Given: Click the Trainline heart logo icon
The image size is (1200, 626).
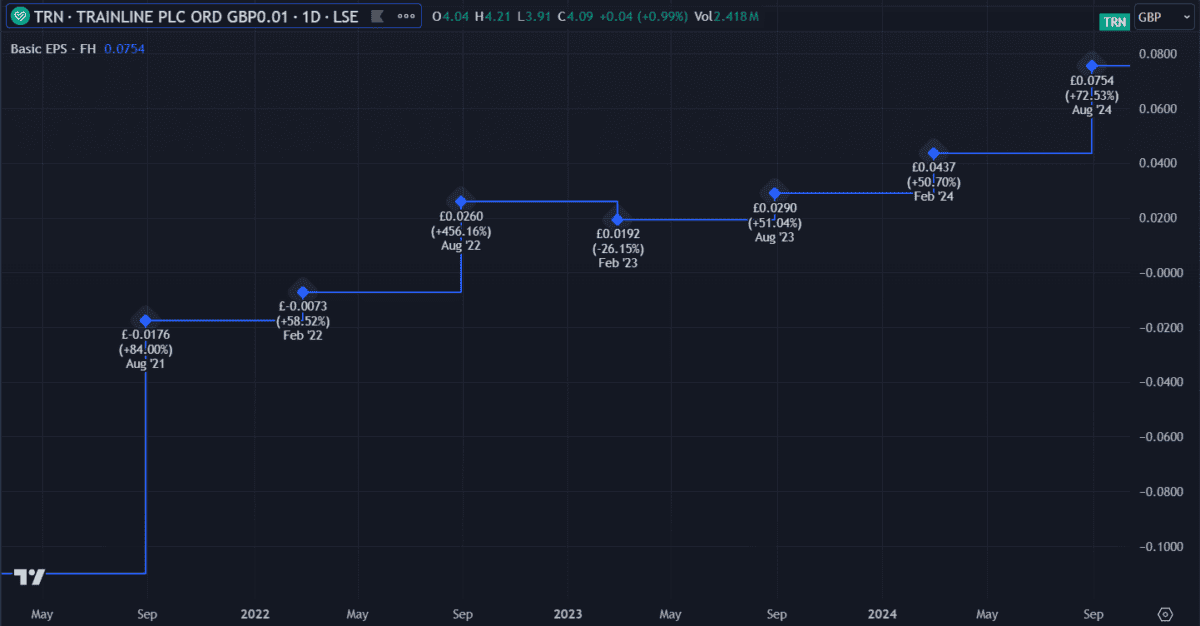Looking at the screenshot, I should [x=18, y=17].
